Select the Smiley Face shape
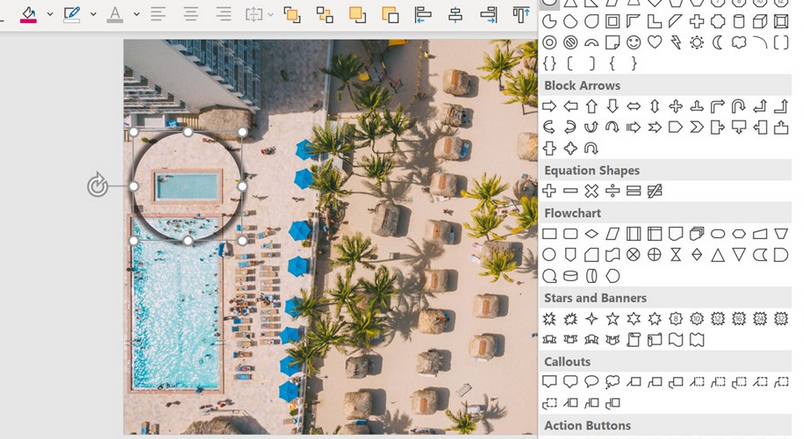The image size is (804, 439). (x=634, y=43)
